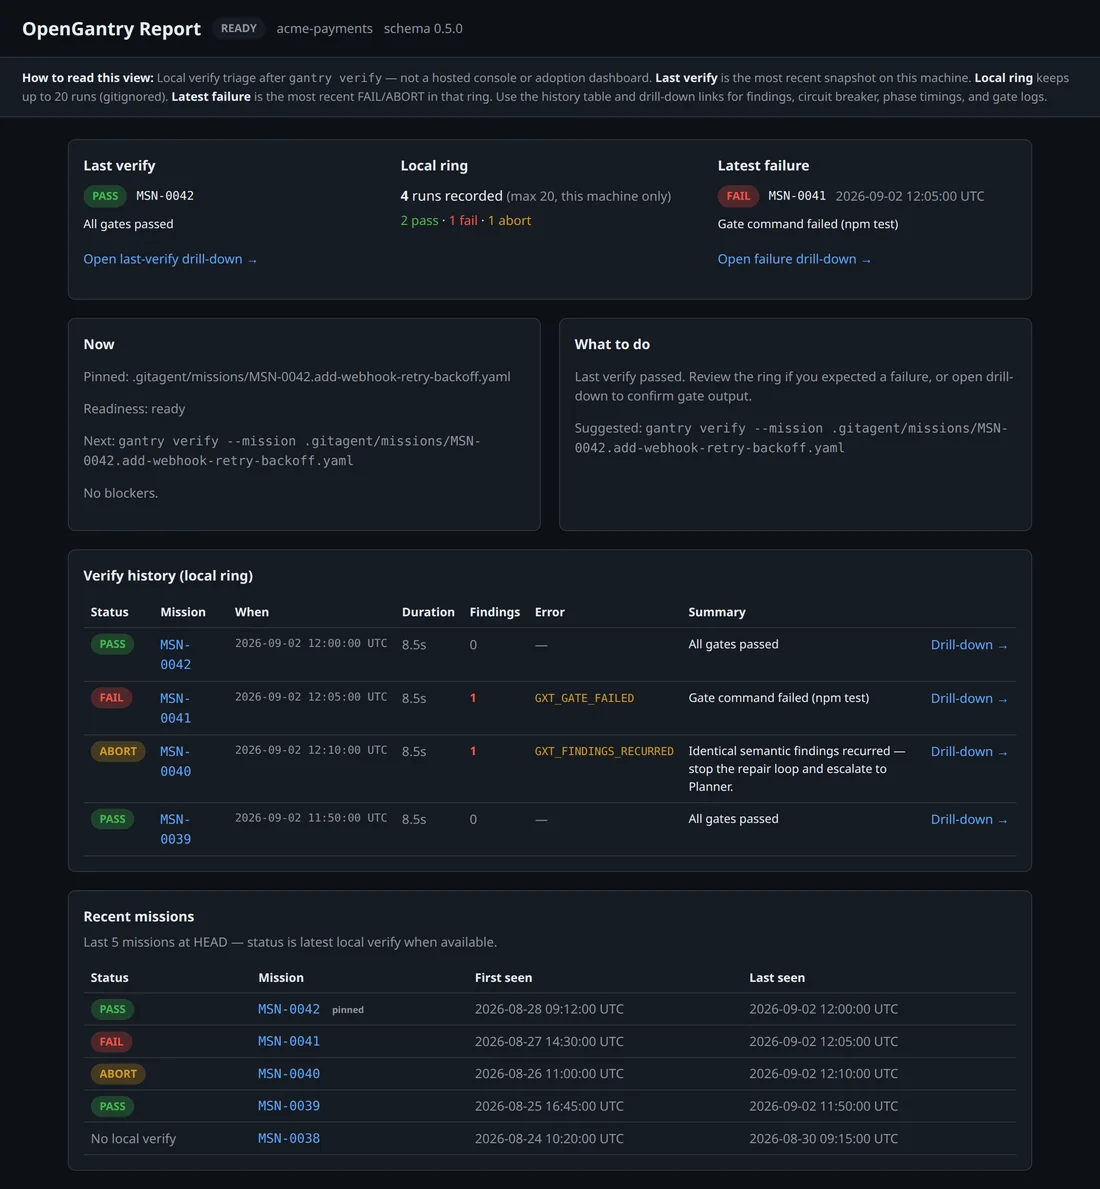Open MSN-0041 in Recent missions
This screenshot has width=1100, height=1189.
coord(289,1042)
